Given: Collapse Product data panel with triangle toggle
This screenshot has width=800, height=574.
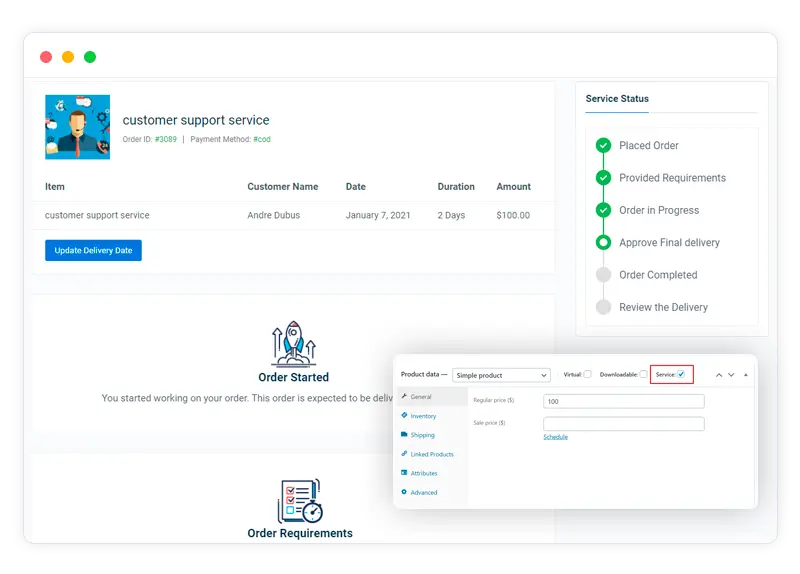Looking at the screenshot, I should (x=745, y=375).
